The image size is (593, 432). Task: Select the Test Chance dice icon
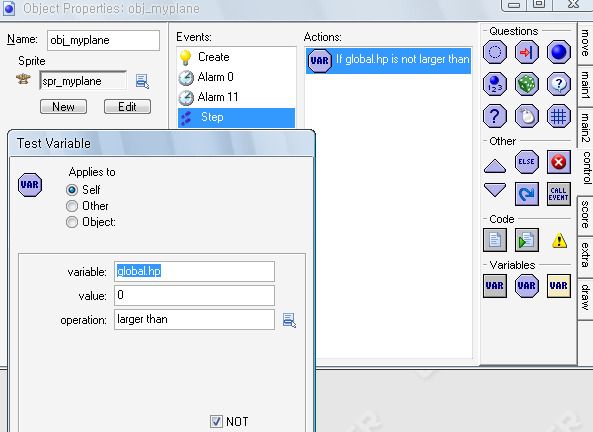pos(526,84)
